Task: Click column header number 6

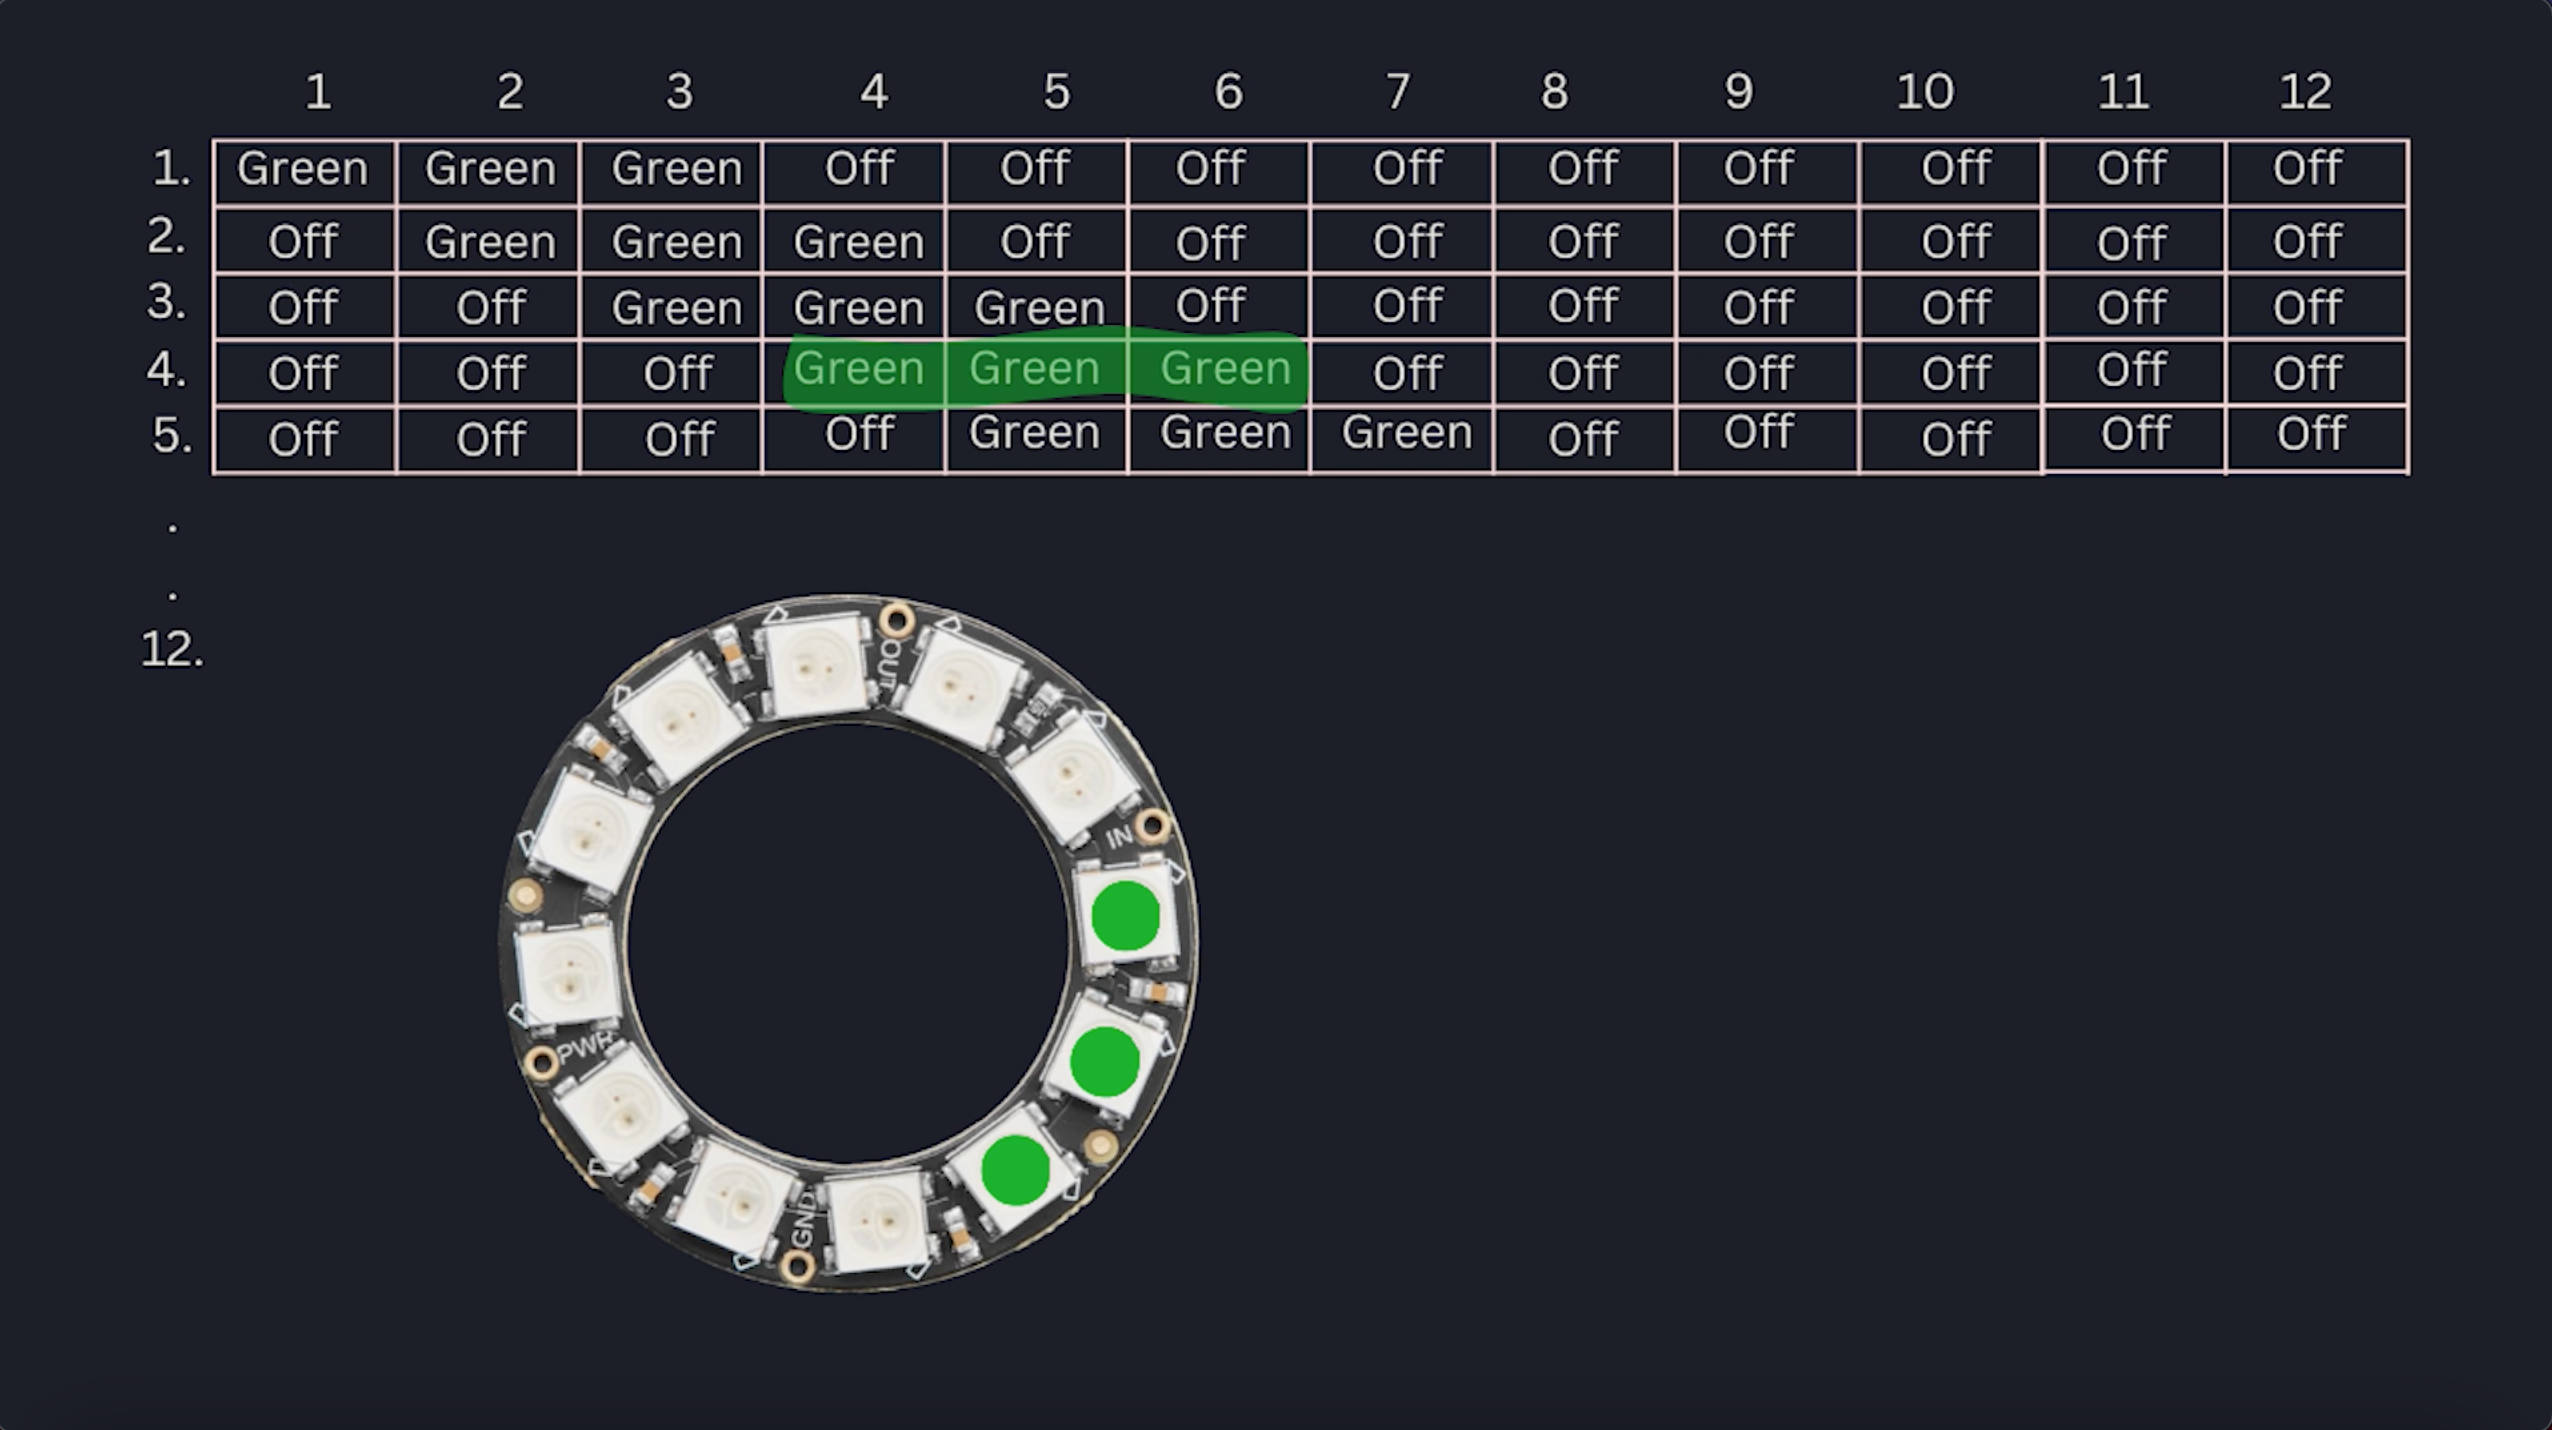Action: (x=1228, y=92)
